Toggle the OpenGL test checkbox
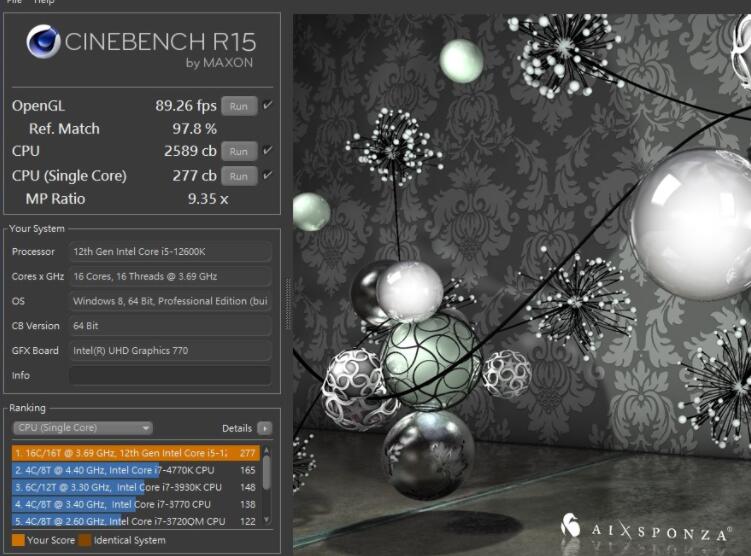Screen dimensions: 751x556 (267, 105)
